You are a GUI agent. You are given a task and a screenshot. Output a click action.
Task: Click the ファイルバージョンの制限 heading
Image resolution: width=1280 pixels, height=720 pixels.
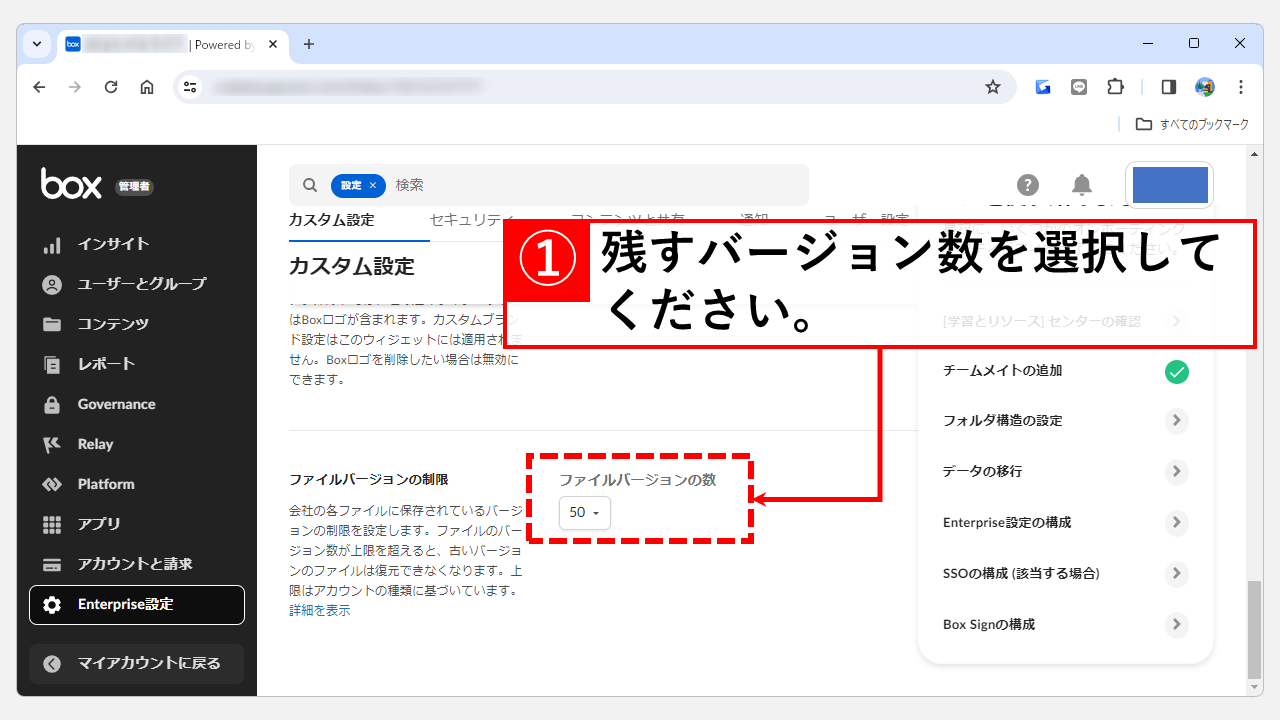point(369,480)
